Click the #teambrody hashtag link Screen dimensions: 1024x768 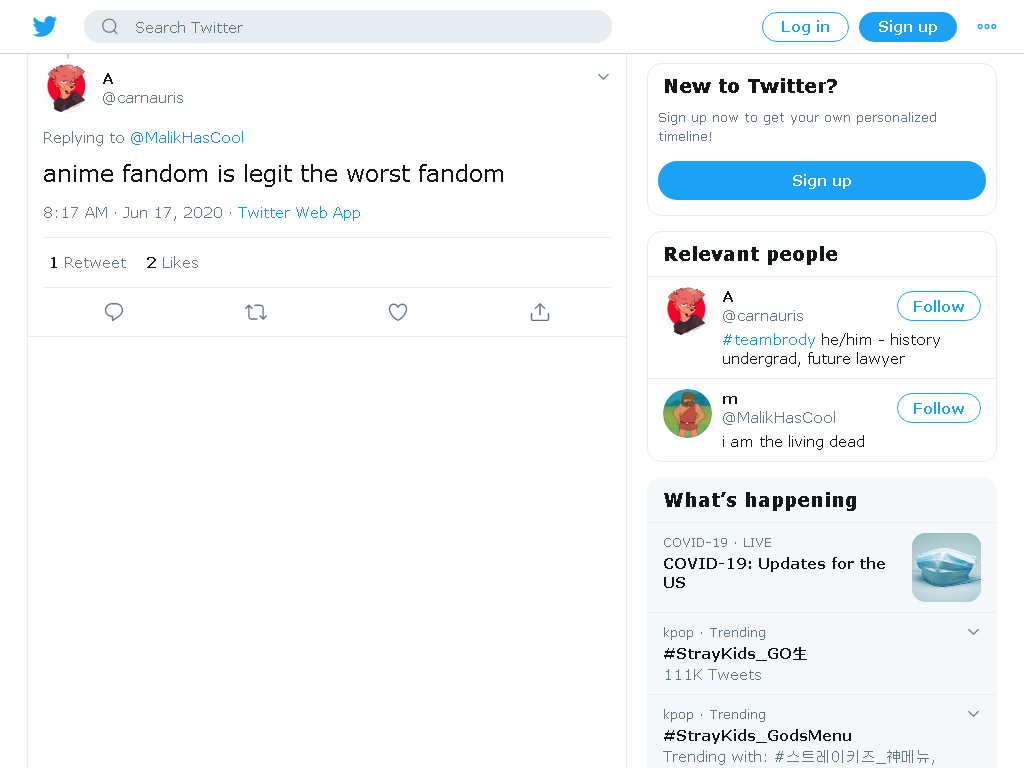point(769,340)
